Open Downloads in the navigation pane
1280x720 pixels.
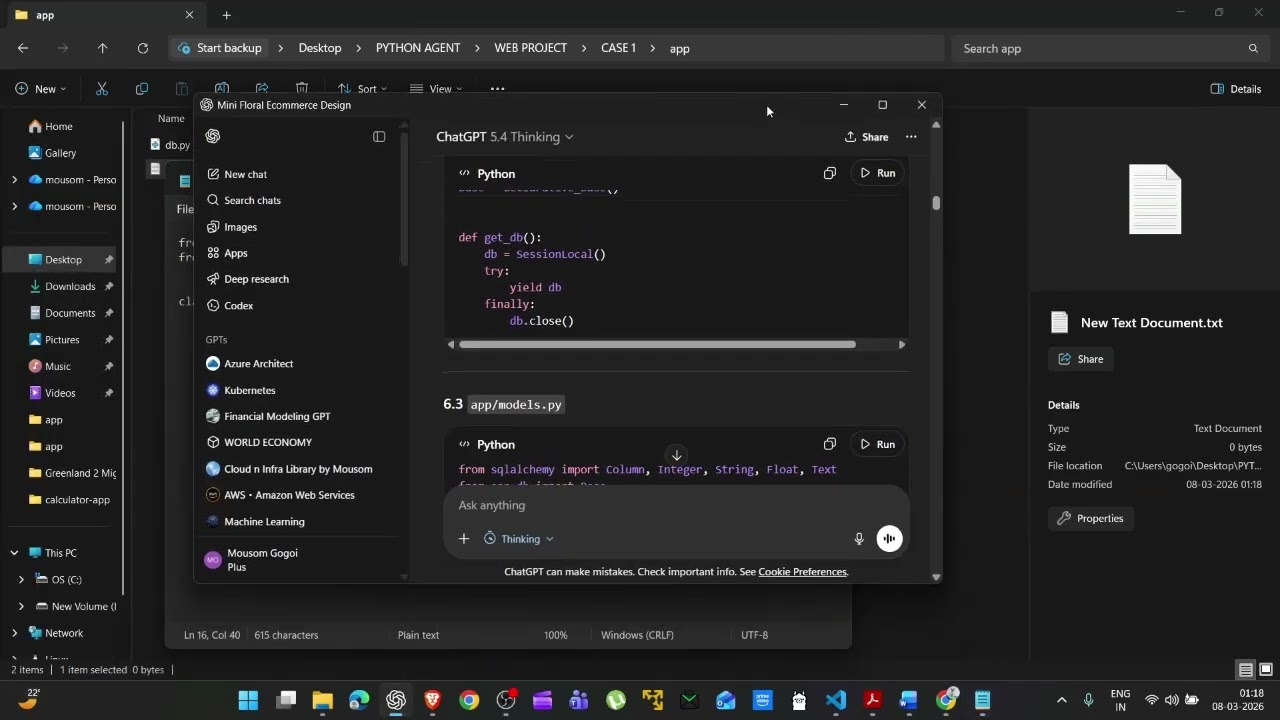point(68,286)
